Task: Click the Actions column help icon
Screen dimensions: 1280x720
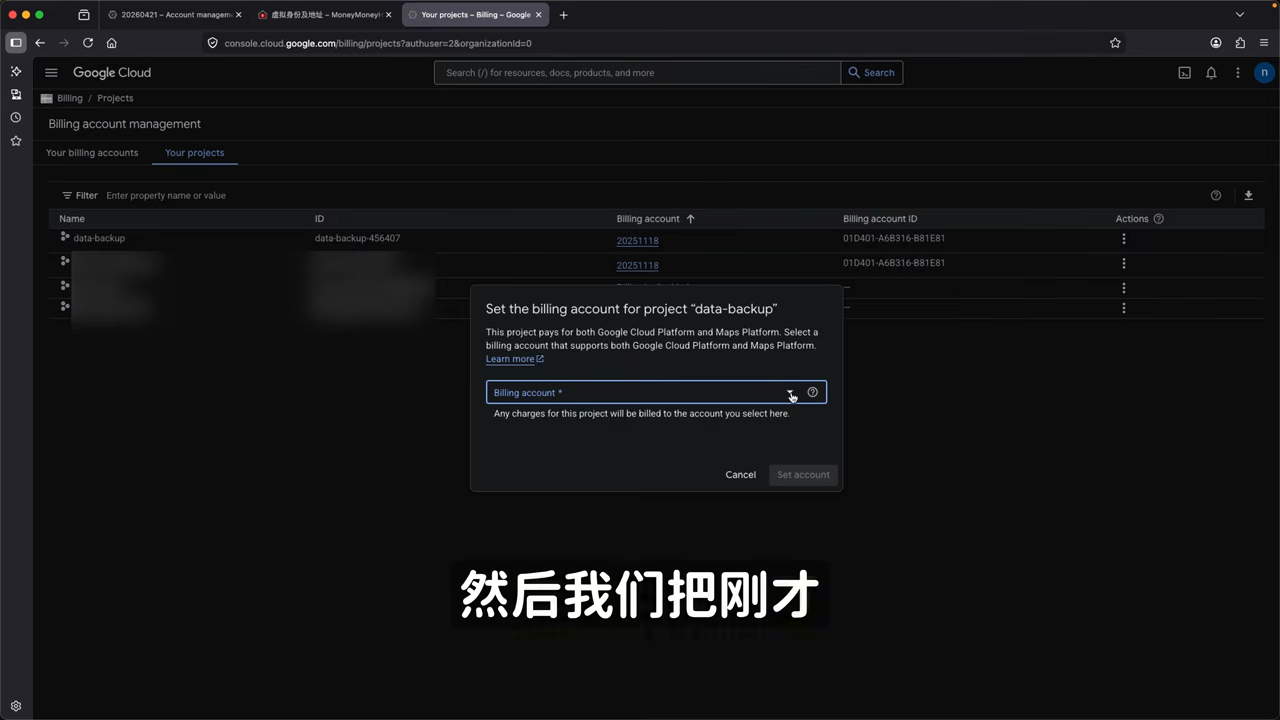Action: [x=1159, y=219]
